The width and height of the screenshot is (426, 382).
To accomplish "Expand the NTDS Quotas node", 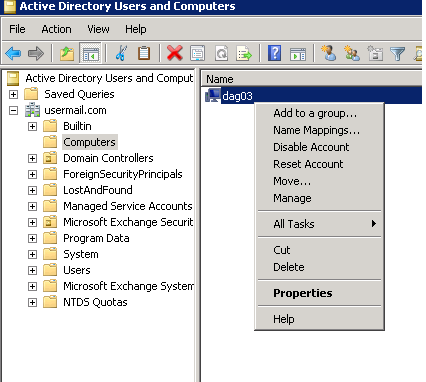I will pos(32,302).
